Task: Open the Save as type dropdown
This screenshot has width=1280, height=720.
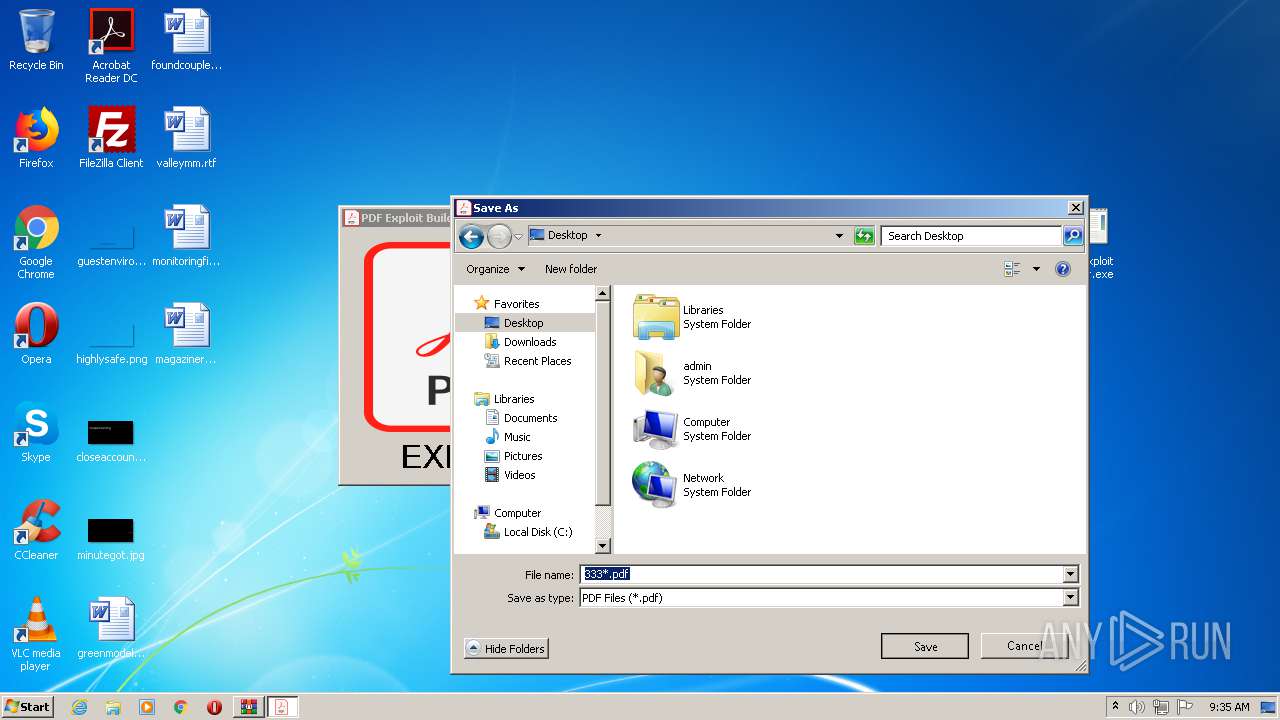Action: click(x=1071, y=598)
